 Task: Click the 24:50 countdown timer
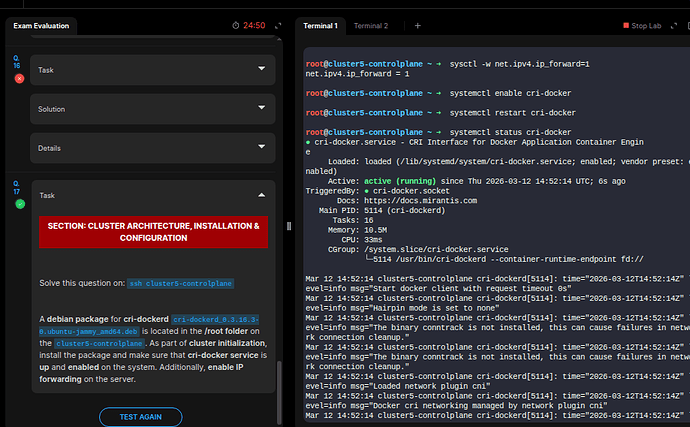(x=254, y=25)
